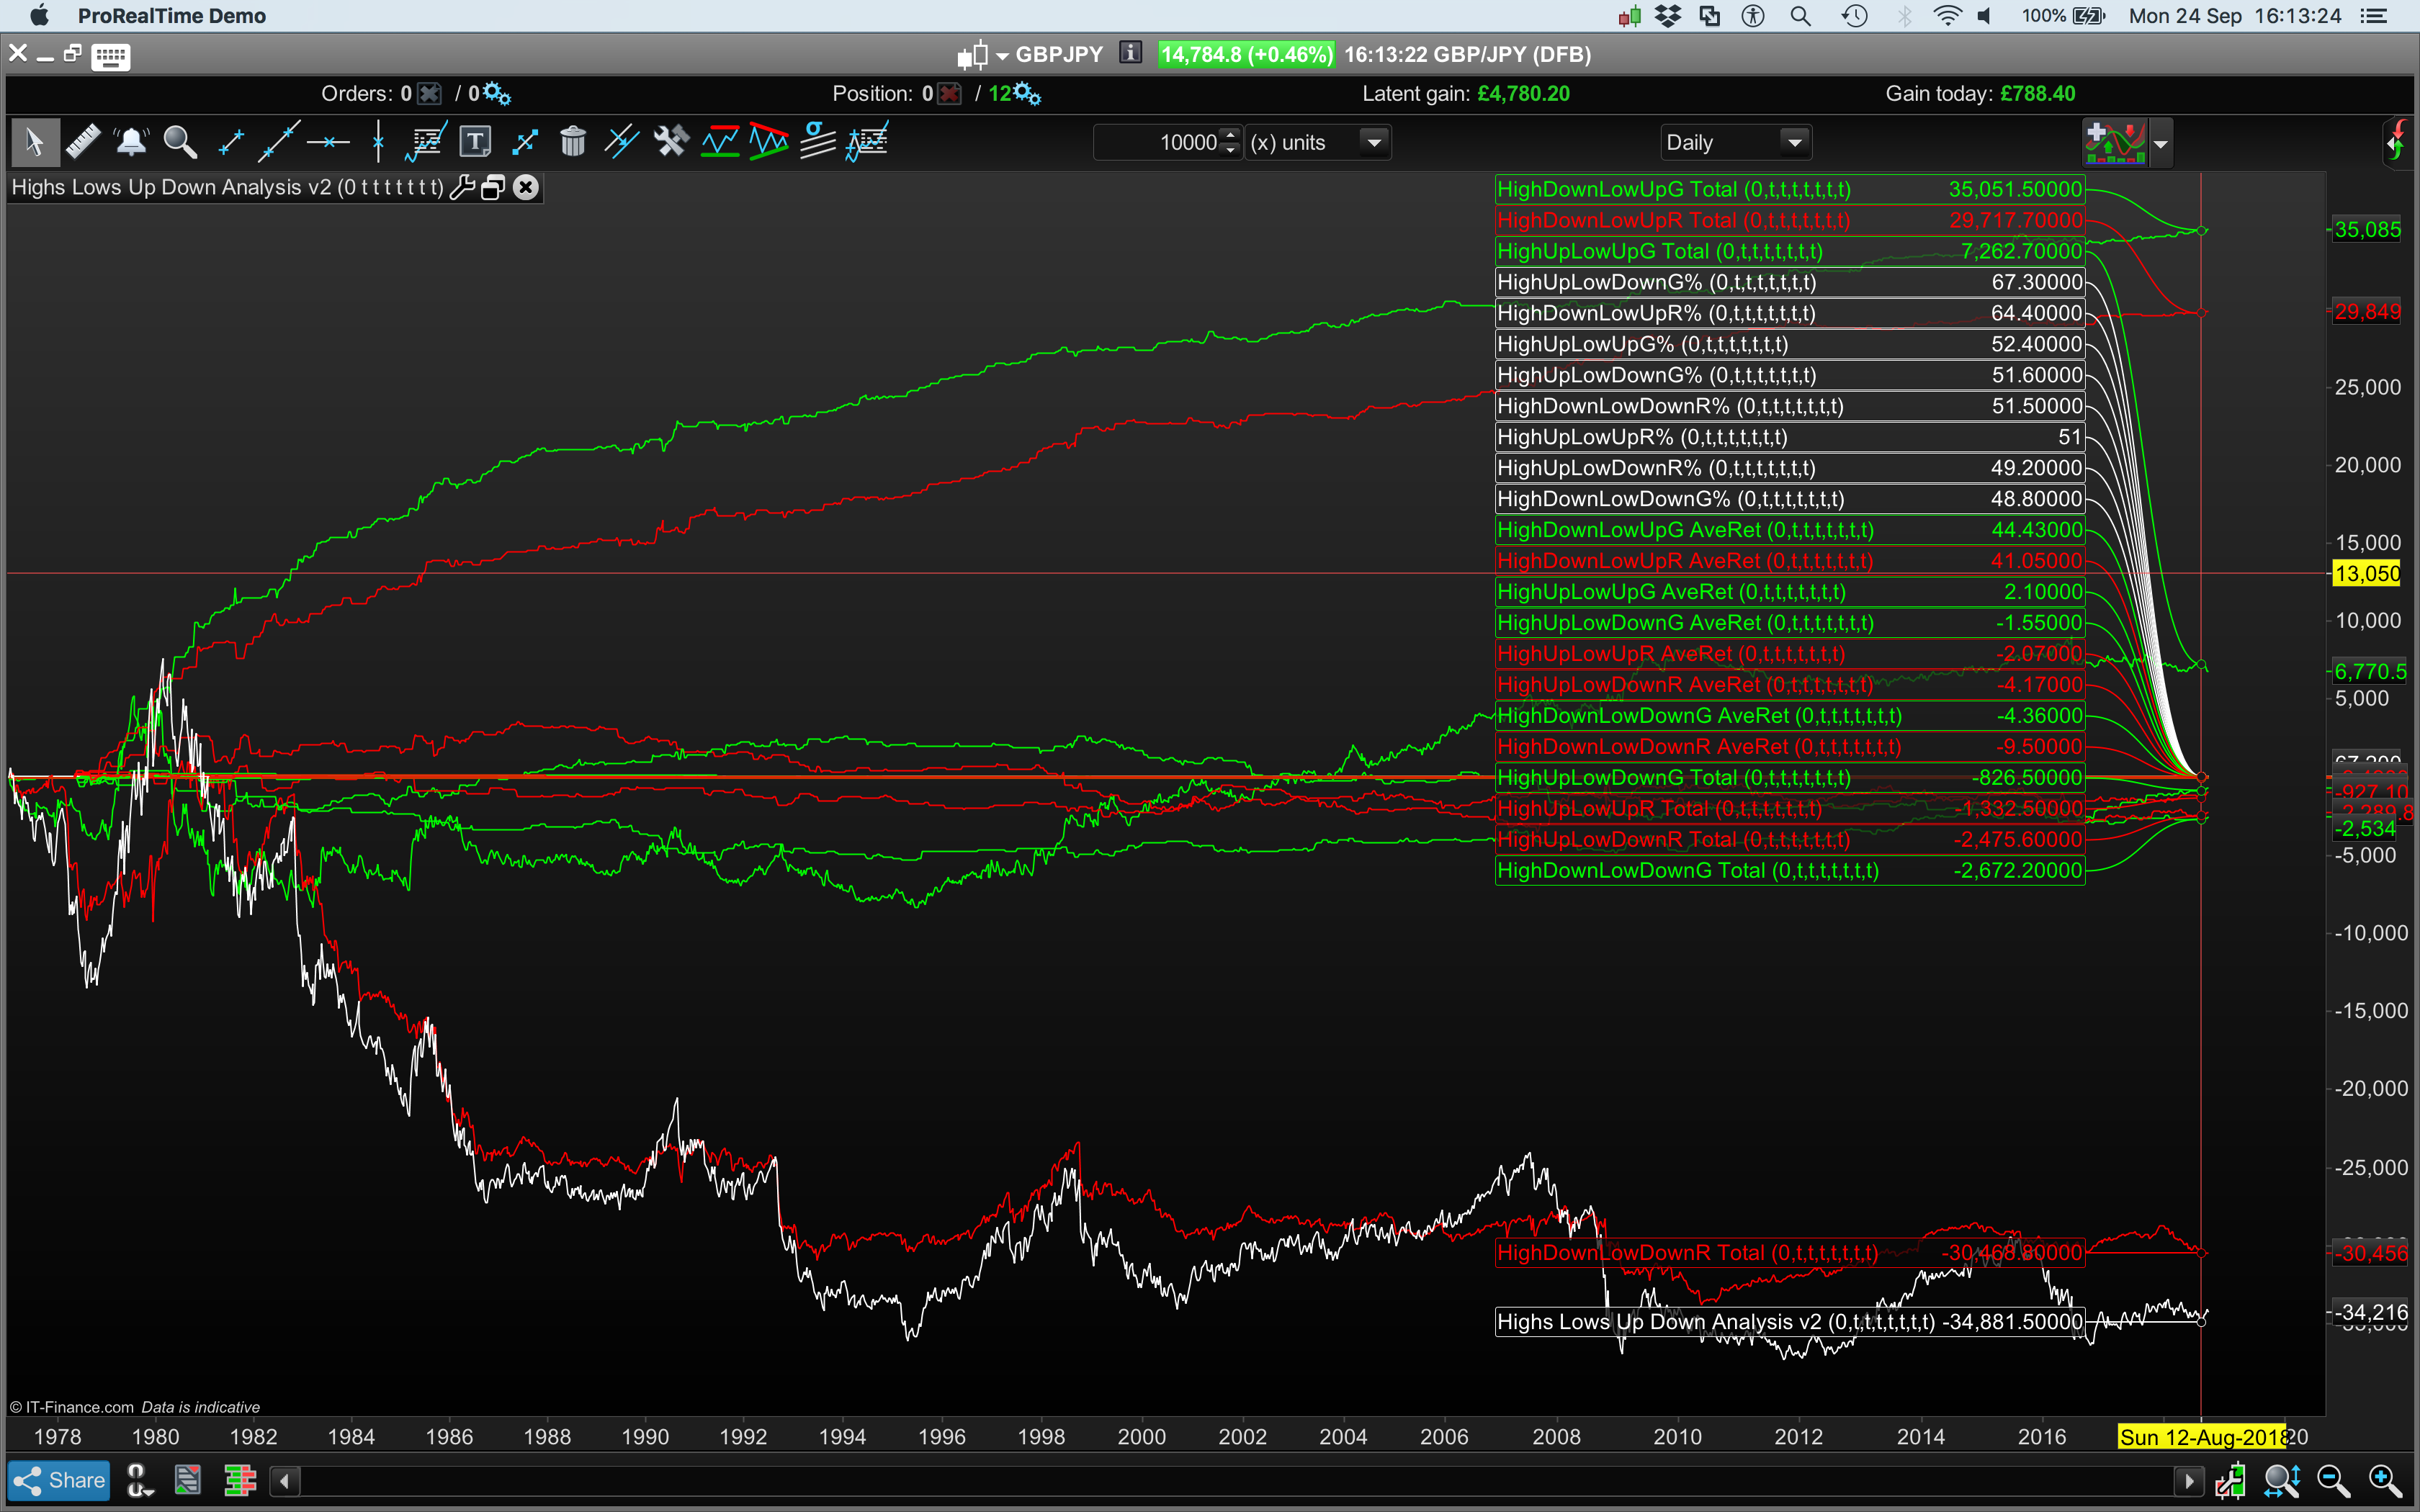Image resolution: width=2420 pixels, height=1512 pixels.
Task: Expand the units type dropdown
Action: pos(1375,143)
